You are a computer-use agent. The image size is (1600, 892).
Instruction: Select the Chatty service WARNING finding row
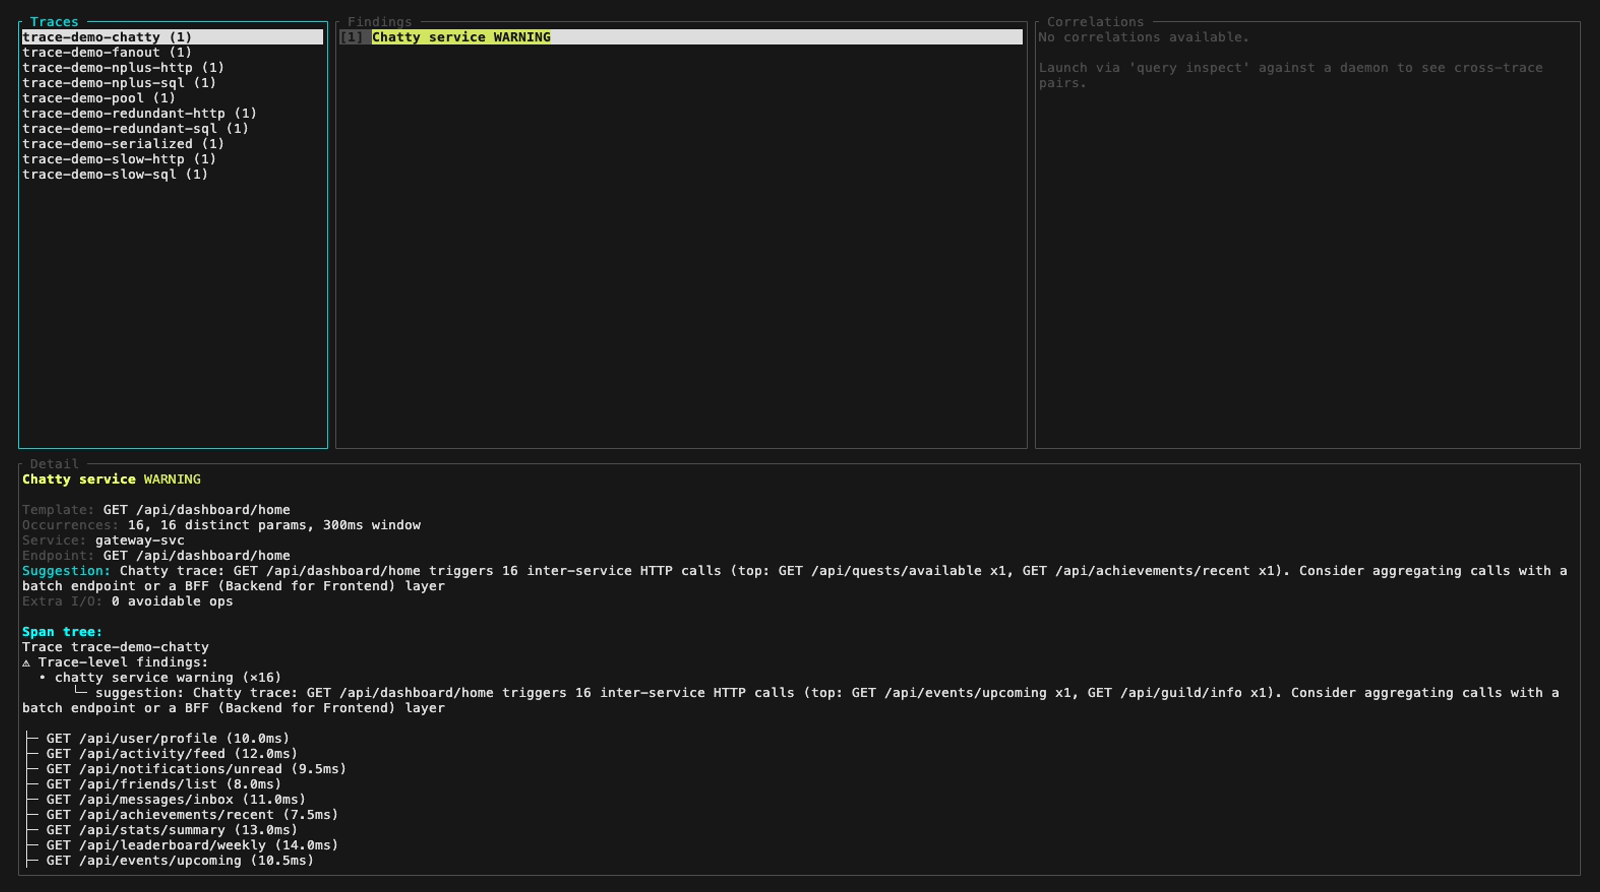681,37
